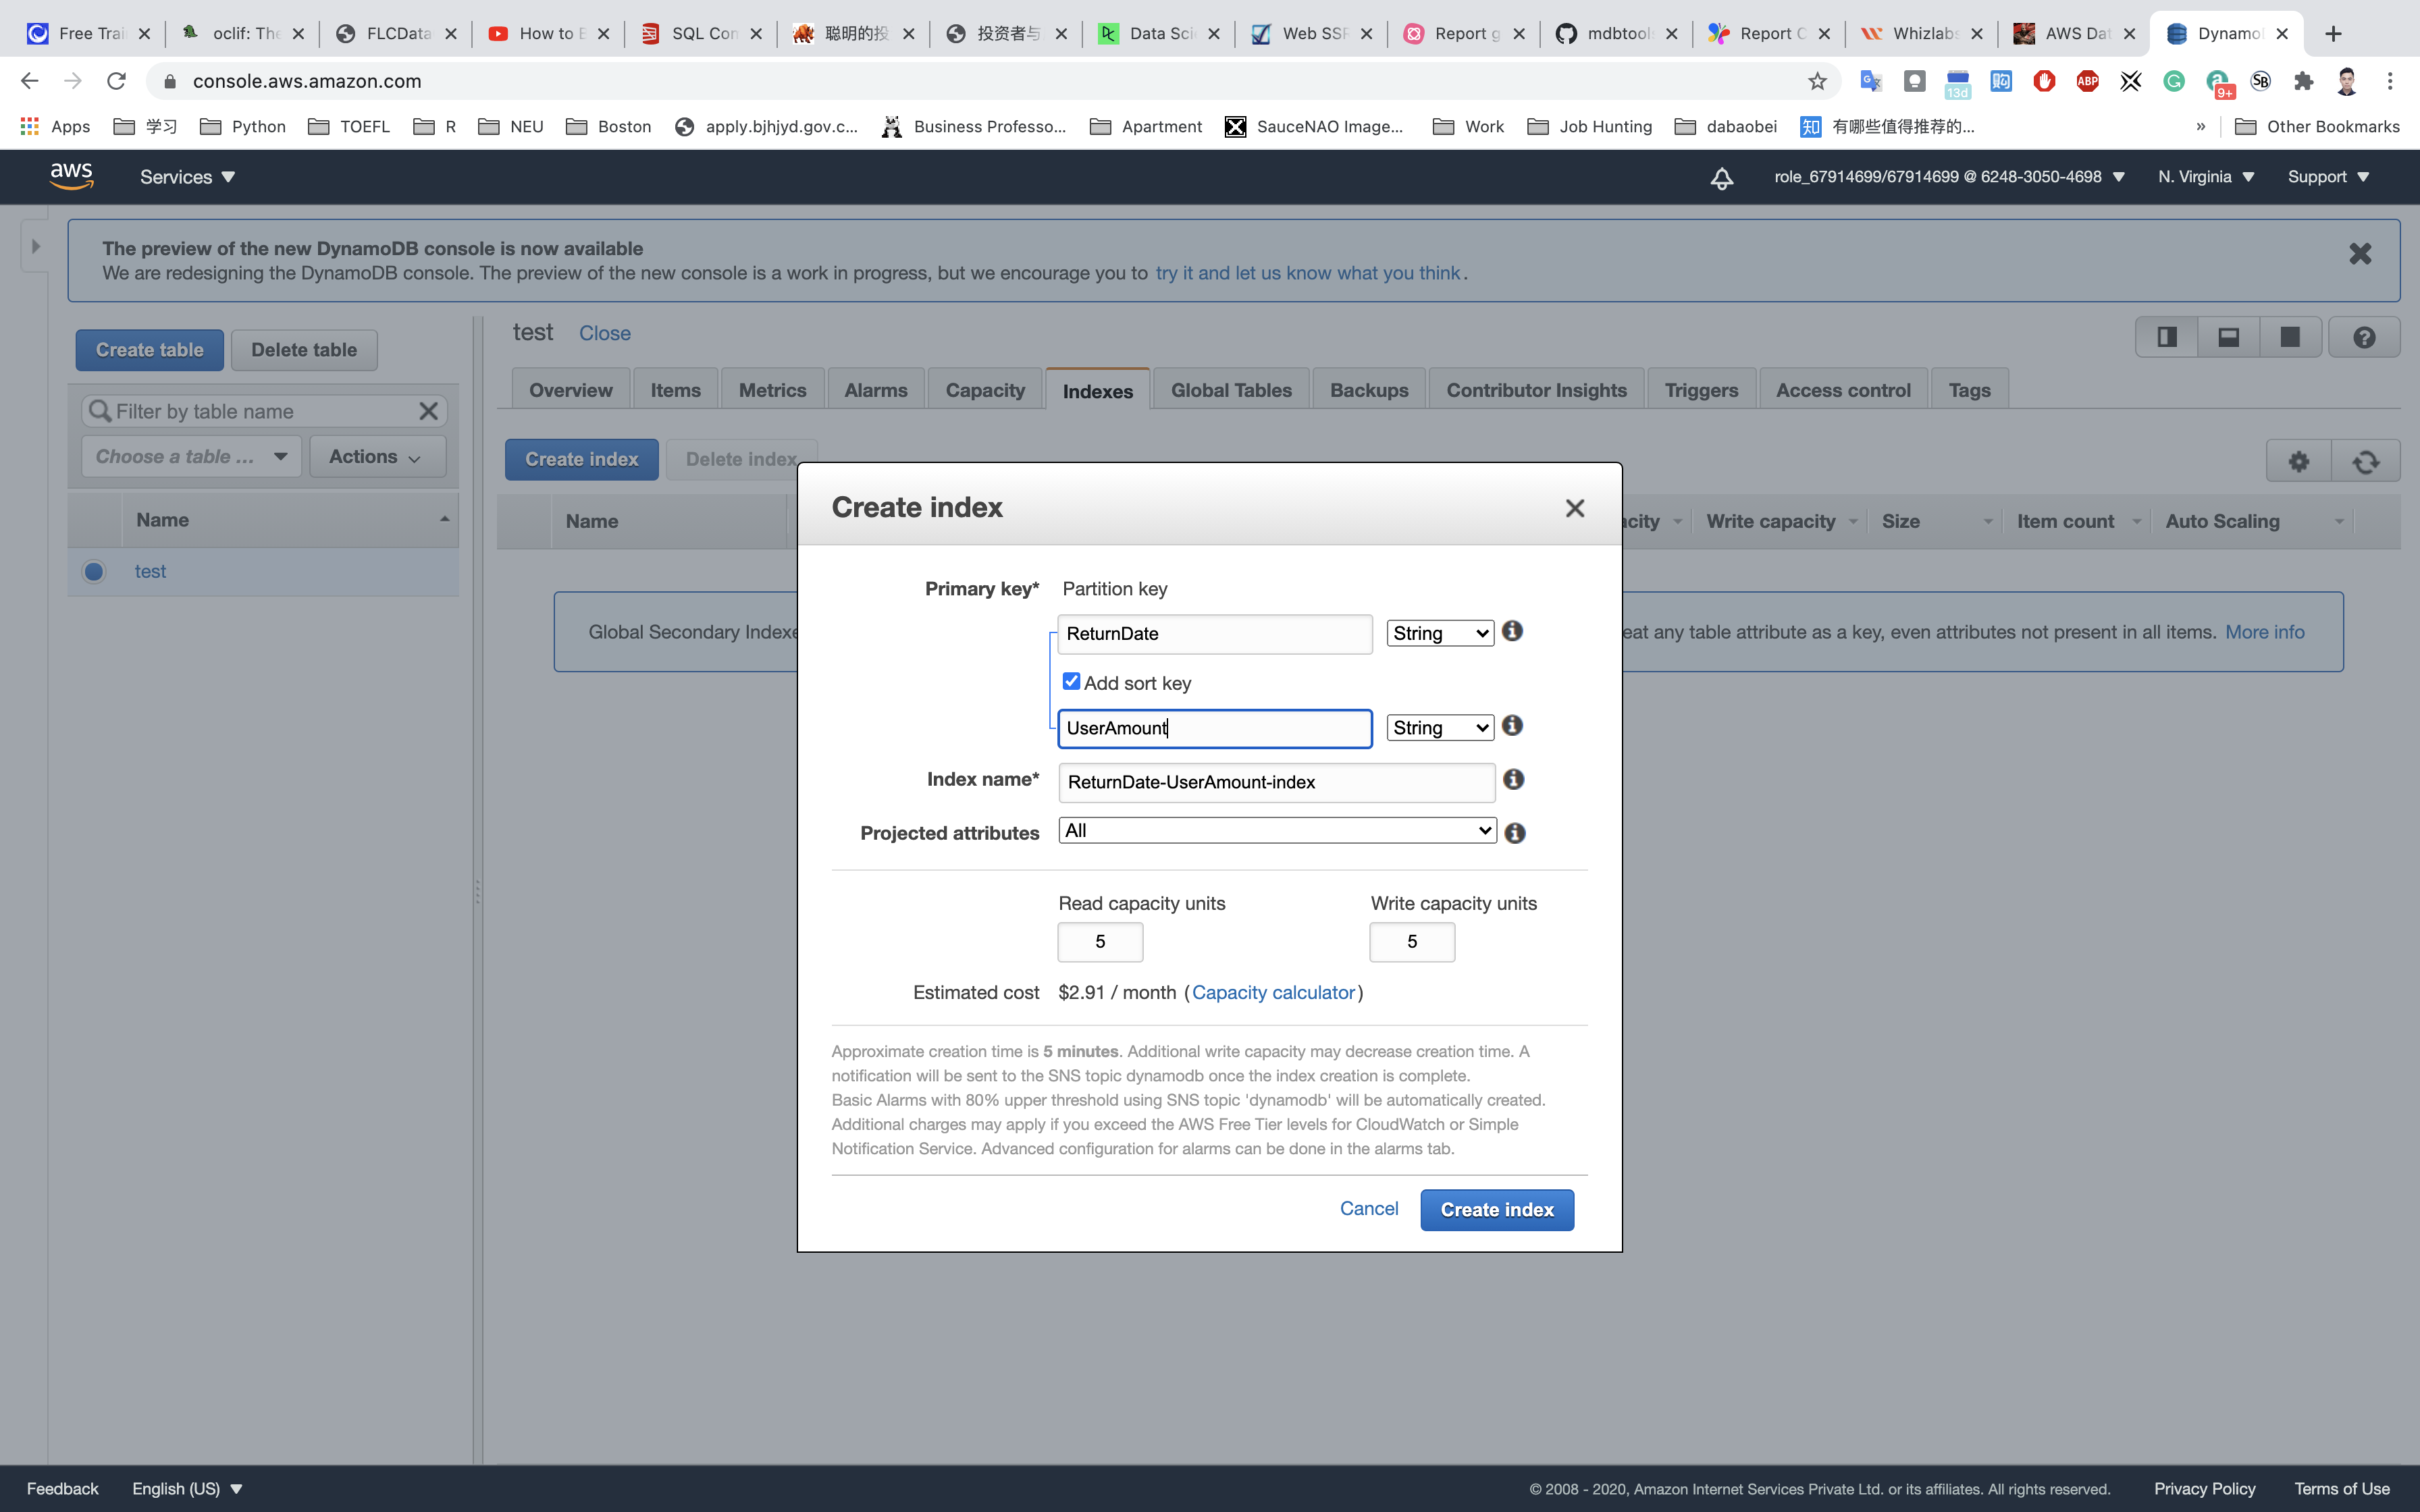Image resolution: width=2420 pixels, height=1512 pixels.
Task: Open the Services menu
Action: pyautogui.click(x=187, y=177)
